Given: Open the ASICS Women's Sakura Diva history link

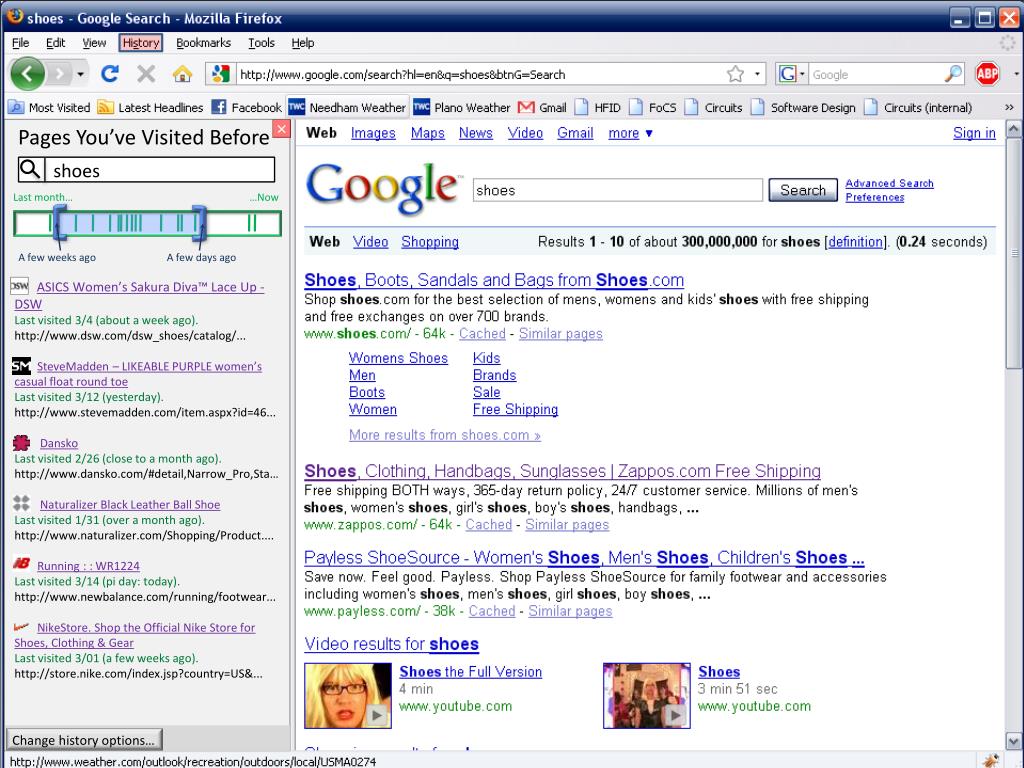Looking at the screenshot, I should point(139,295).
